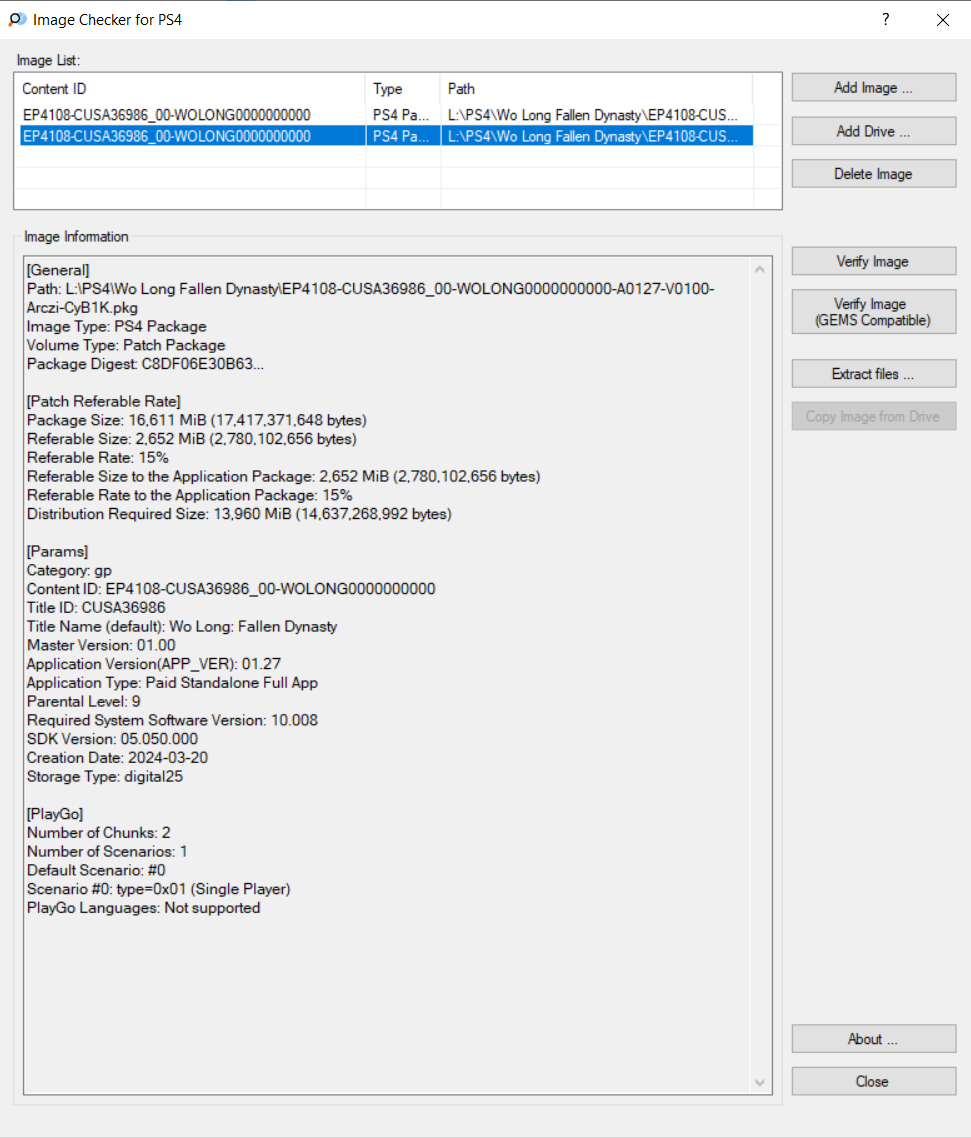Viewport: 971px width, 1138px height.
Task: Click the Image Checker app icon in title bar
Action: coord(17,20)
